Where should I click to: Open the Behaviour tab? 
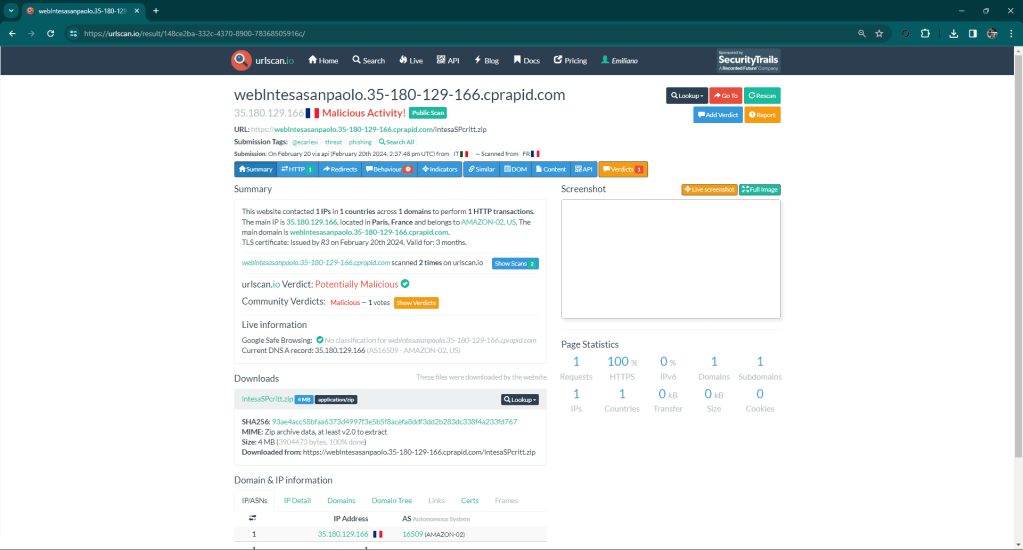(389, 170)
